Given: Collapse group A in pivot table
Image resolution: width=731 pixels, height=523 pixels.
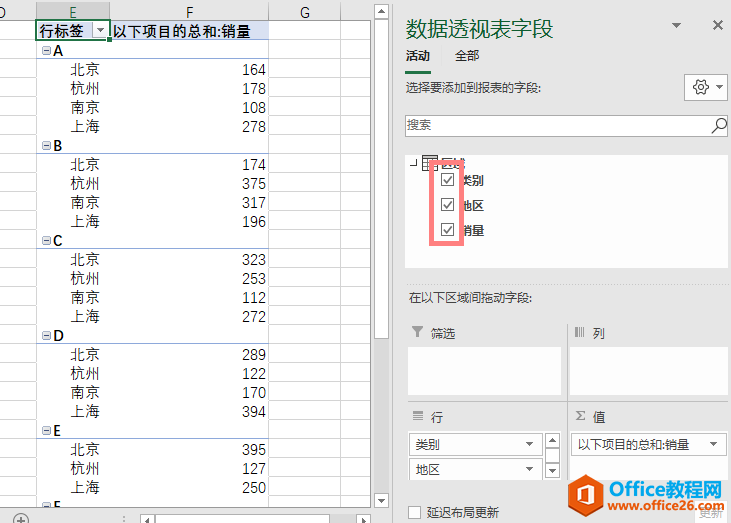Looking at the screenshot, I should click(x=47, y=50).
